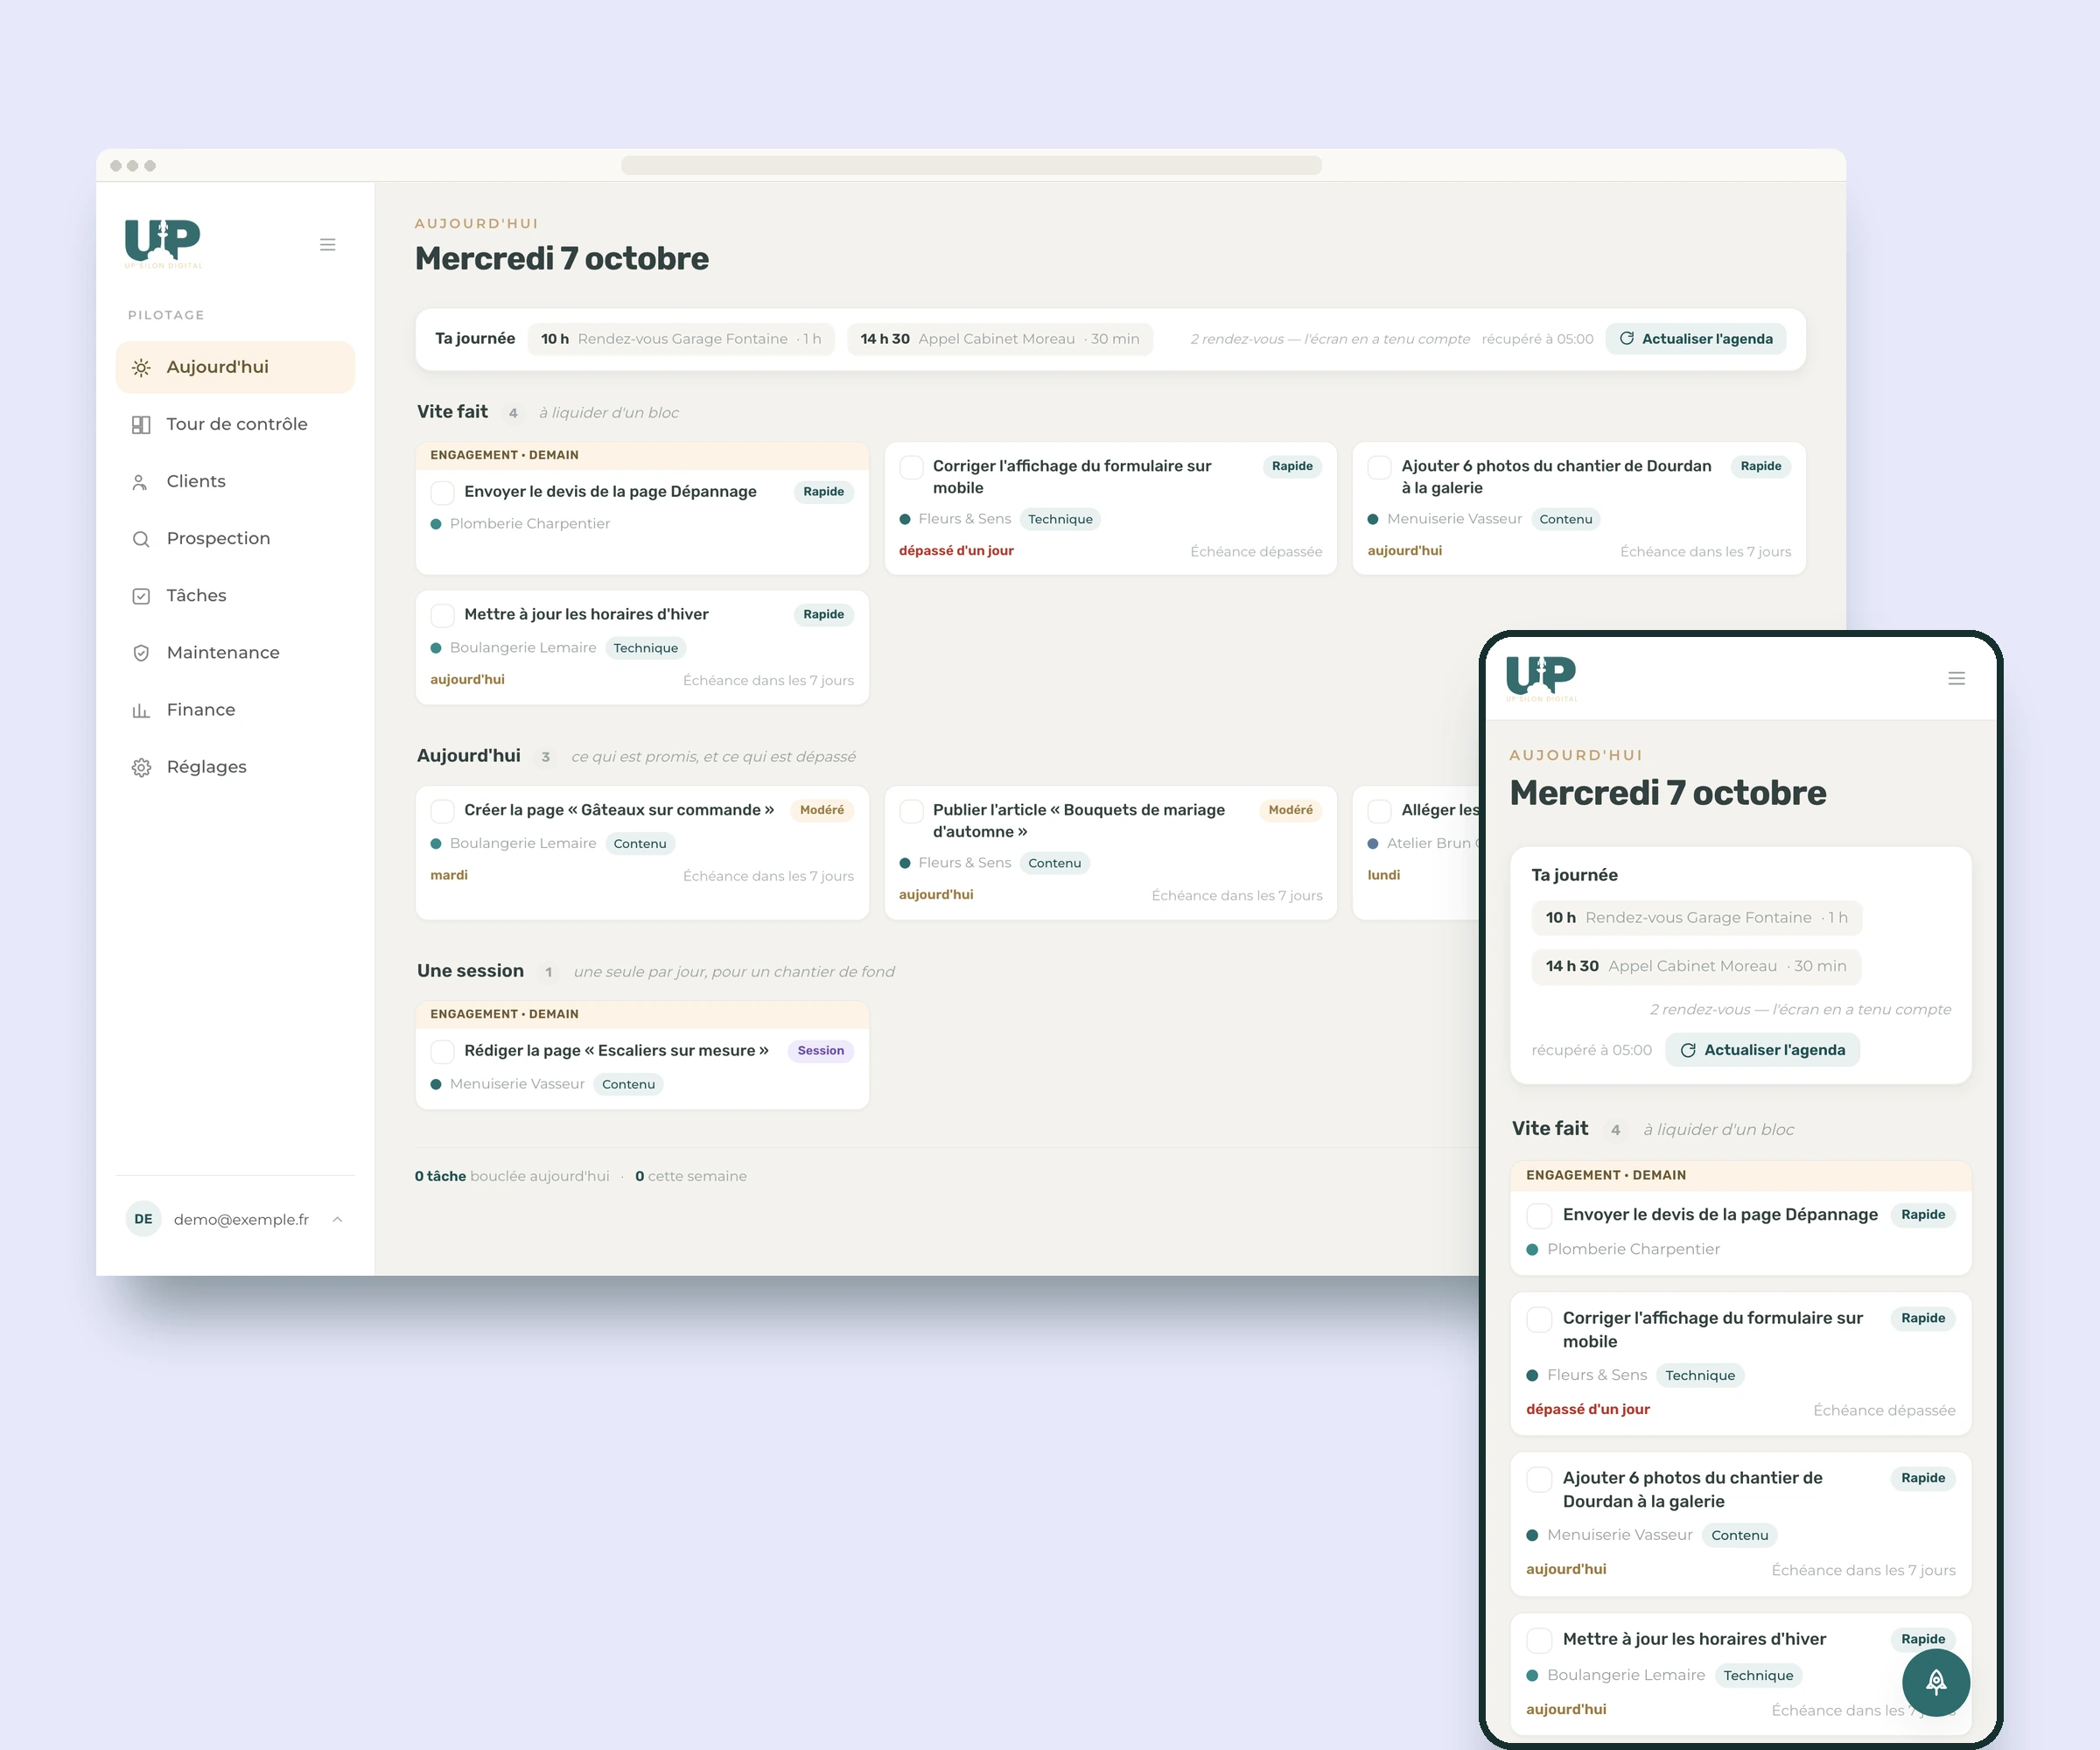Click the Réglages gear icon
Image resolution: width=2100 pixels, height=1750 pixels.
(x=141, y=767)
